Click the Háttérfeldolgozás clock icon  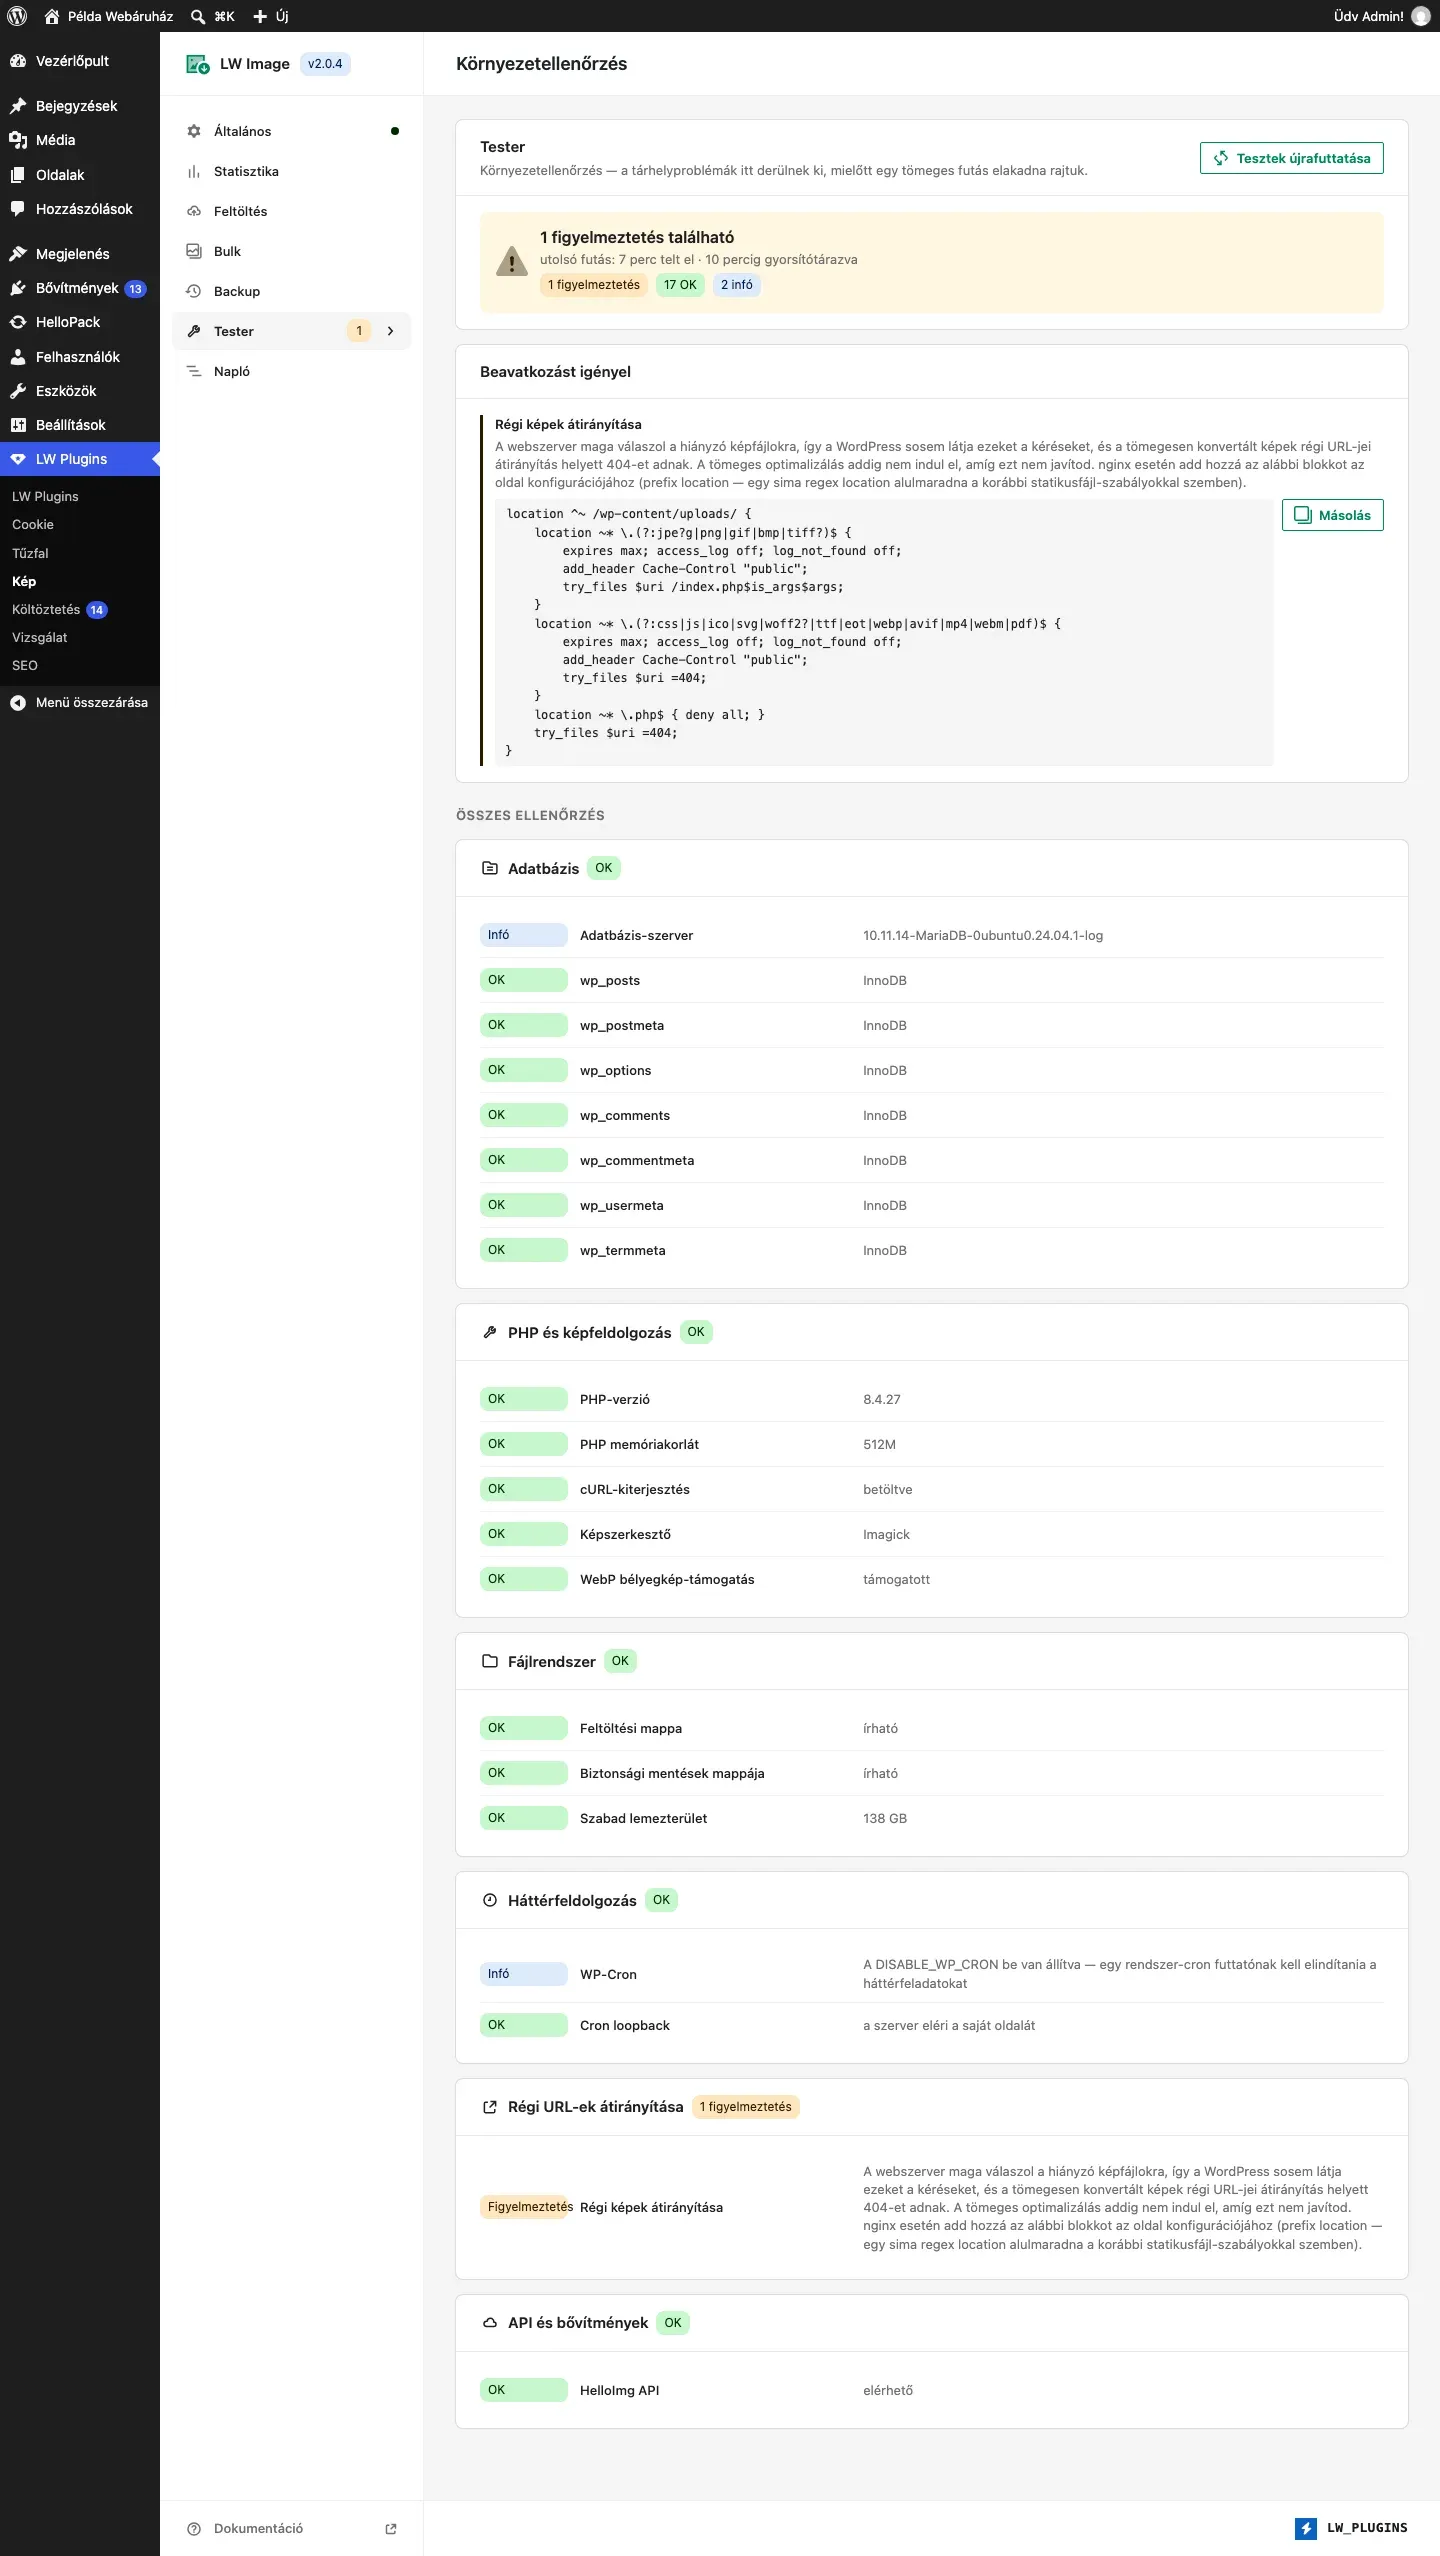tap(490, 1900)
